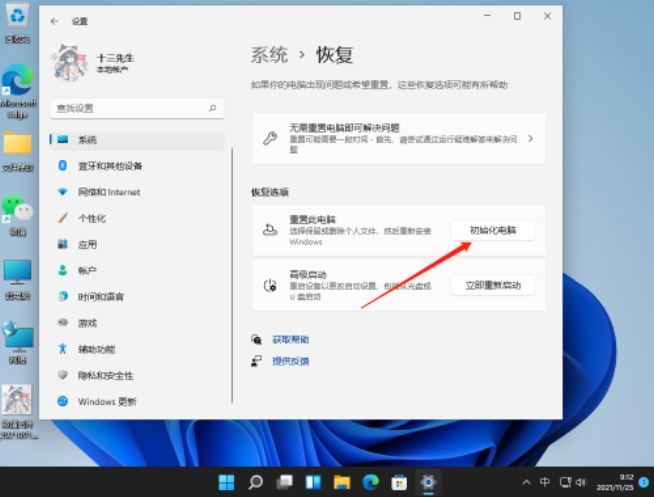
Task: Select 网络和 Internet in sidebar
Action: pyautogui.click(x=108, y=192)
